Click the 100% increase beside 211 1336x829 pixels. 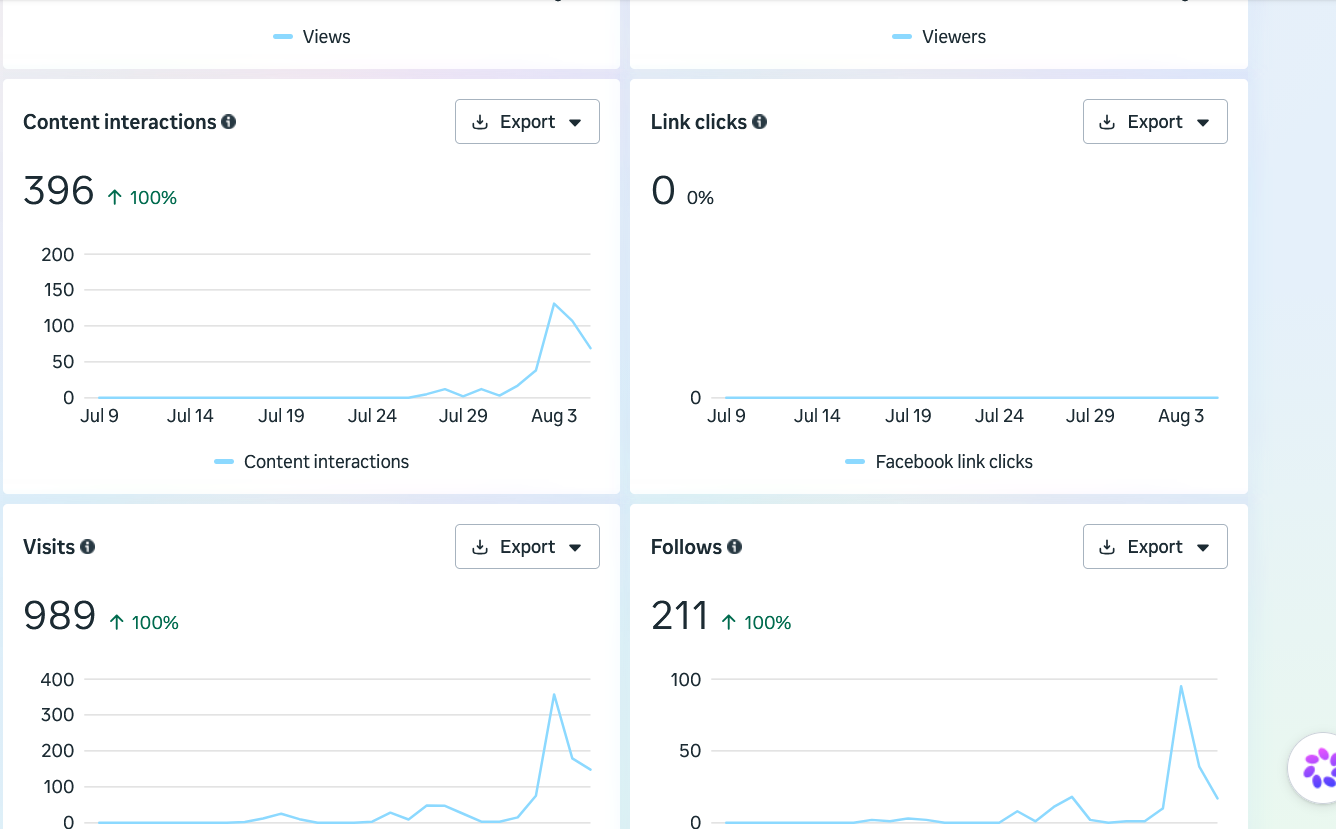click(756, 623)
